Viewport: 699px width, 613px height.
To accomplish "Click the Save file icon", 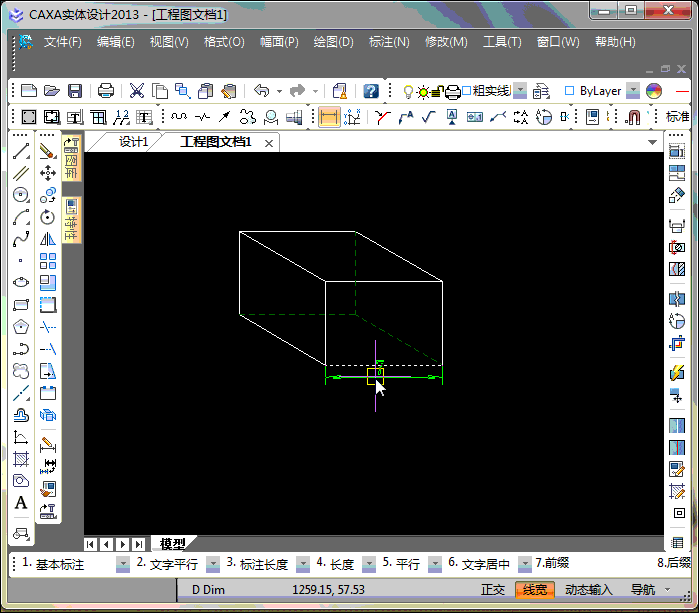I will [x=74, y=91].
